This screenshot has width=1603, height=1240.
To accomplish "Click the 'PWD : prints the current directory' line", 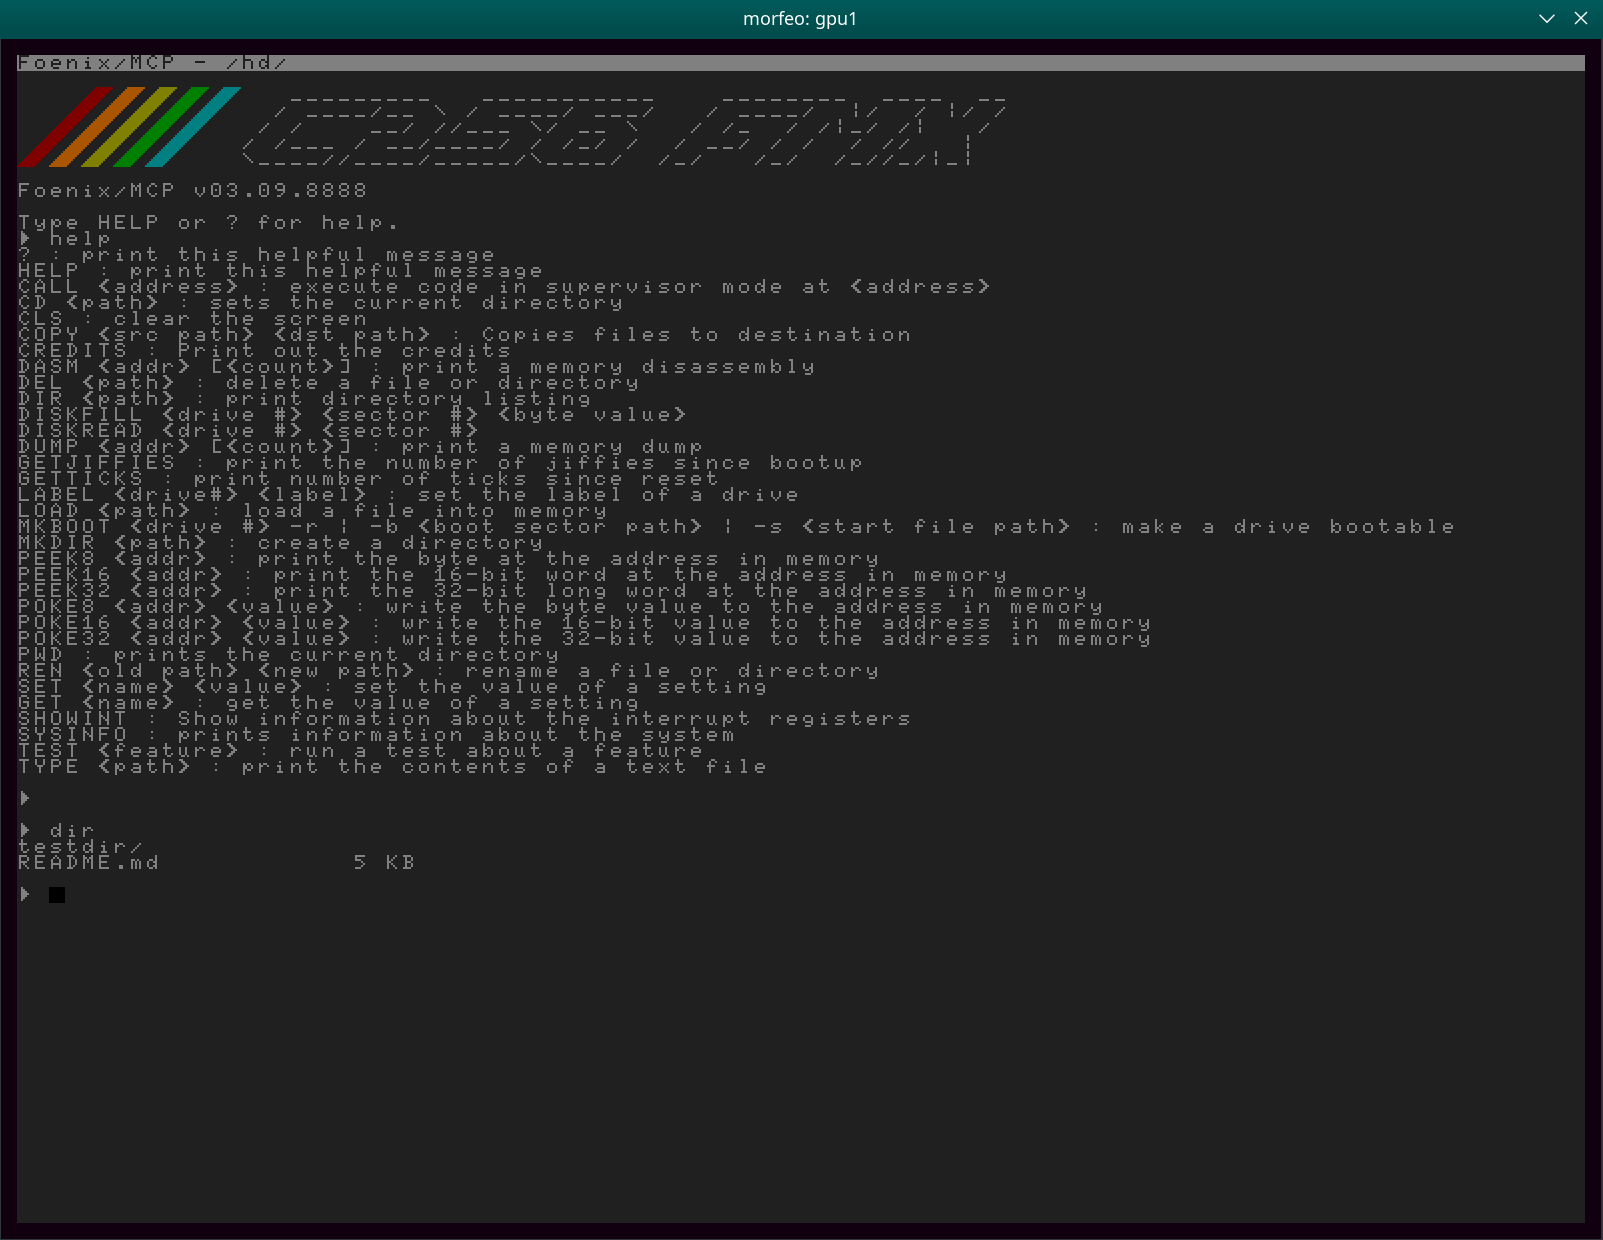I will (x=289, y=654).
